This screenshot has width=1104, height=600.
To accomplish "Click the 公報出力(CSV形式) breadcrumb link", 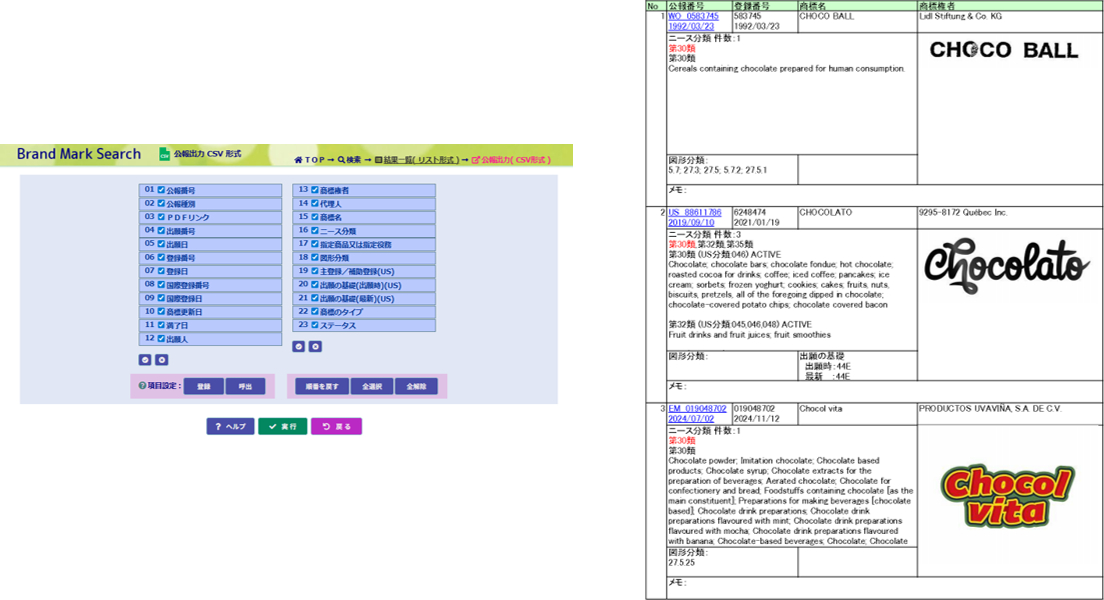I will (x=516, y=160).
